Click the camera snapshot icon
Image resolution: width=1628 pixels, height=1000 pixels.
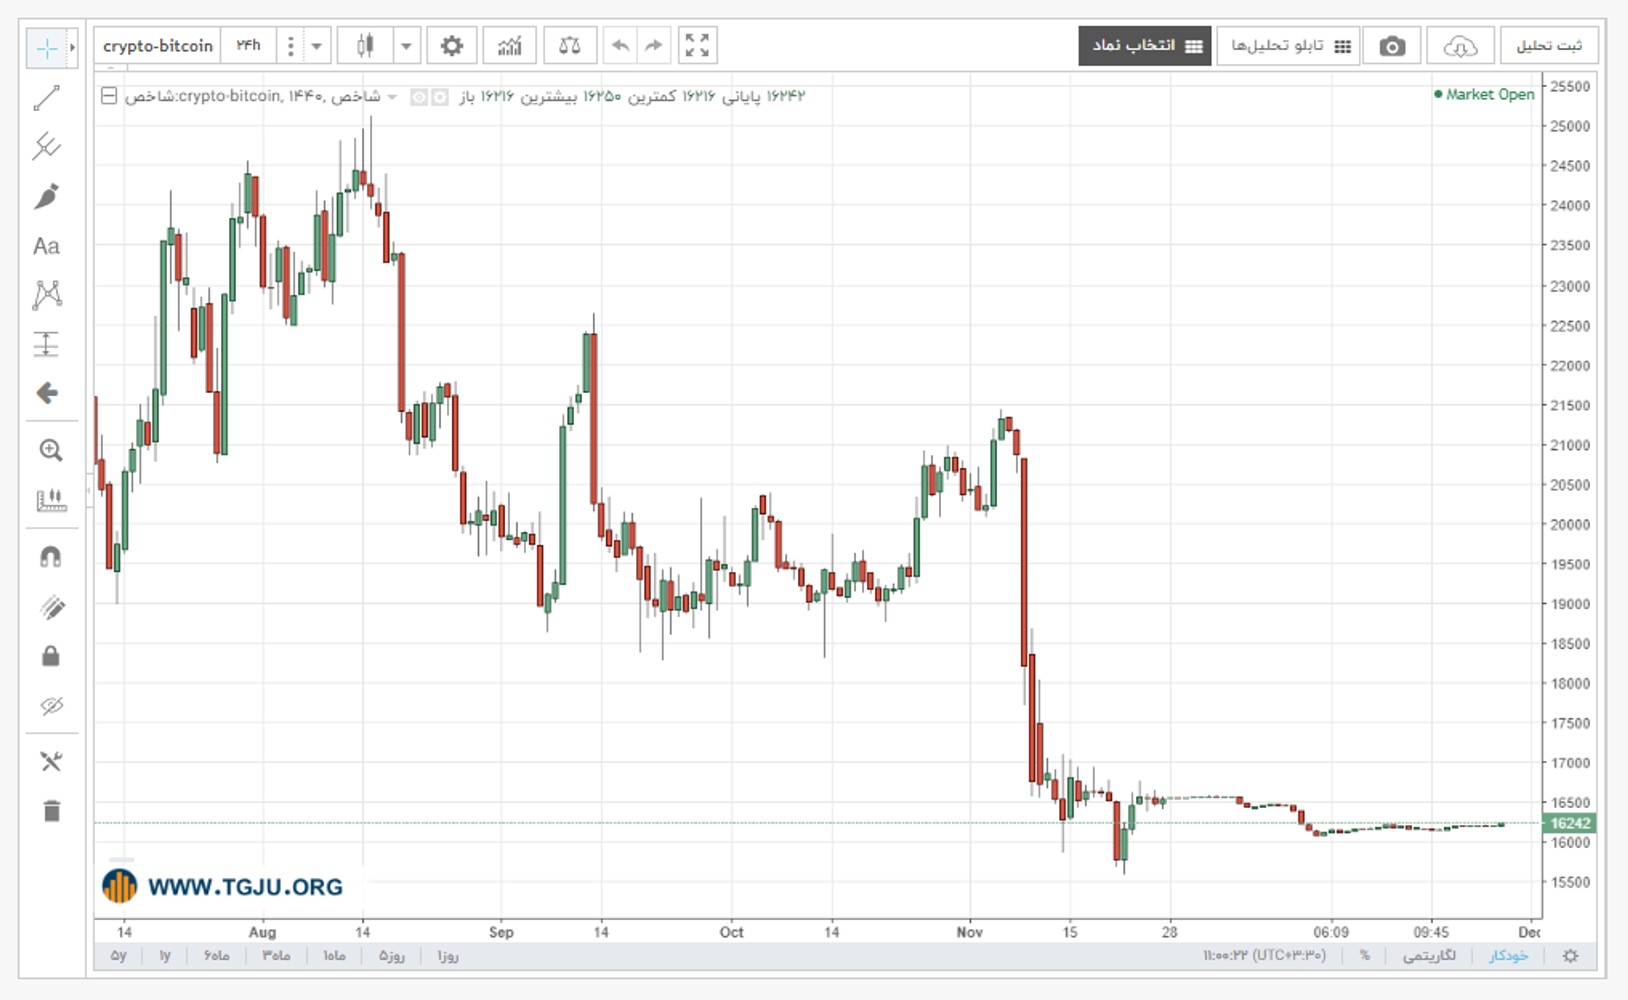click(1392, 46)
